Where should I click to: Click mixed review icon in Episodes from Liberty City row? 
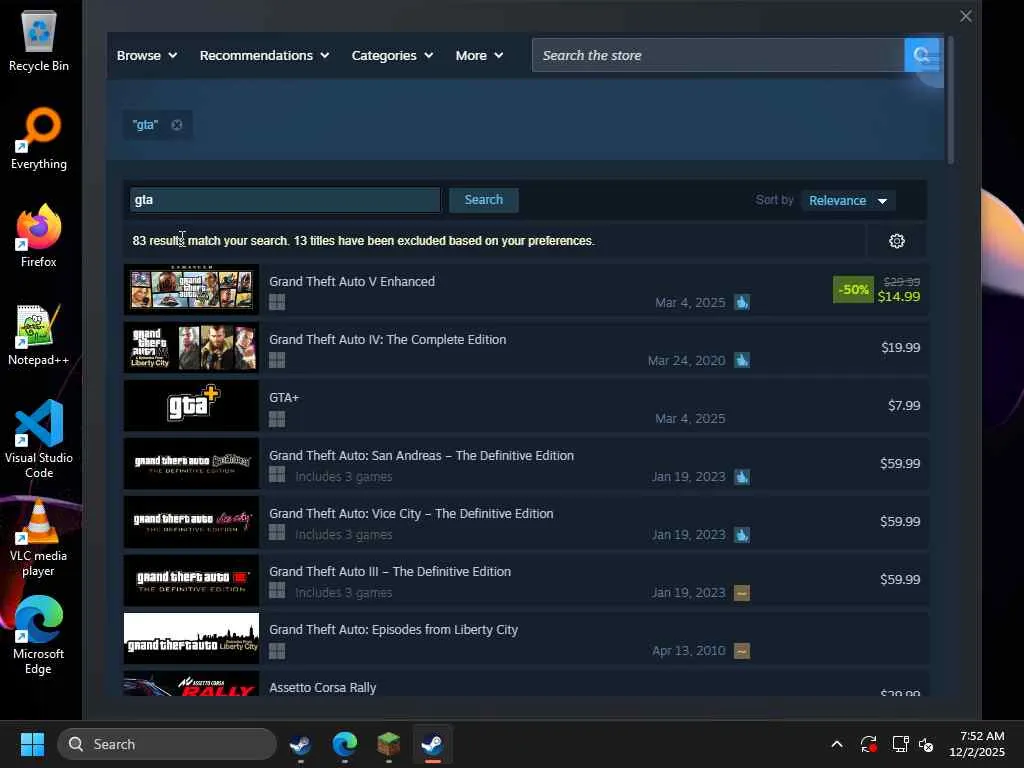click(742, 650)
